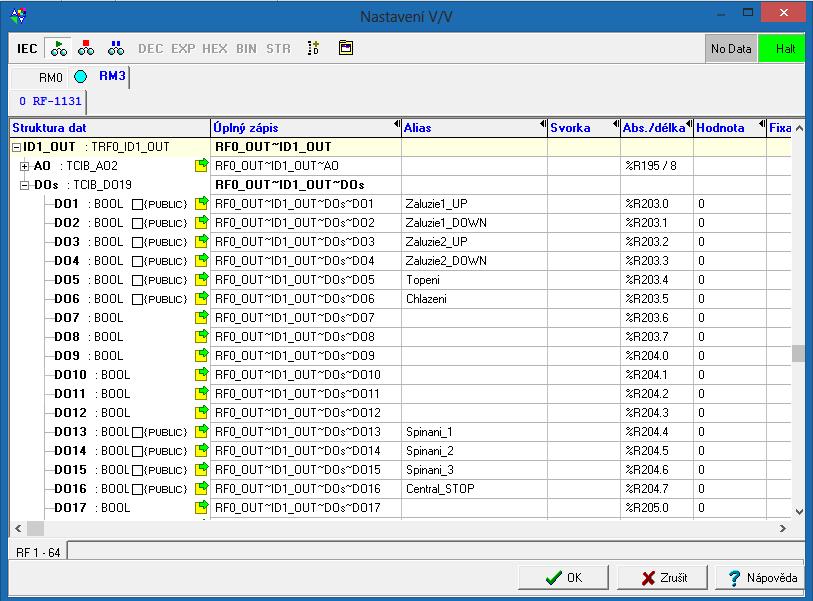Screen dimensions: 813x601
Task: Select the Topeni alias cell
Action: (474, 280)
